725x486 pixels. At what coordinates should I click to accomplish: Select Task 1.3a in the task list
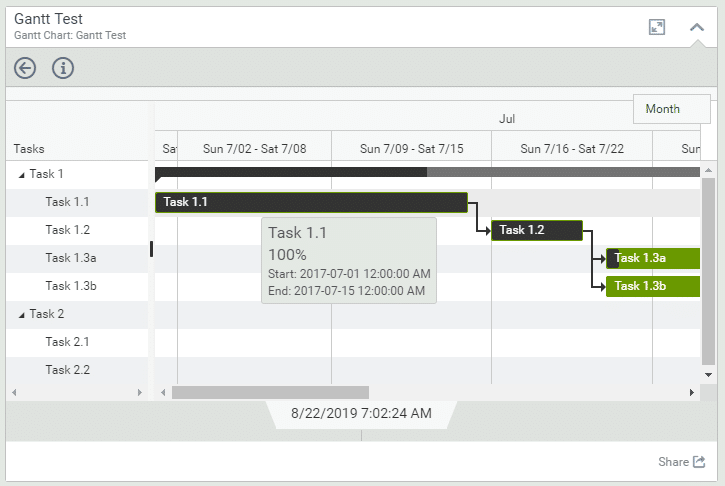coord(70,258)
